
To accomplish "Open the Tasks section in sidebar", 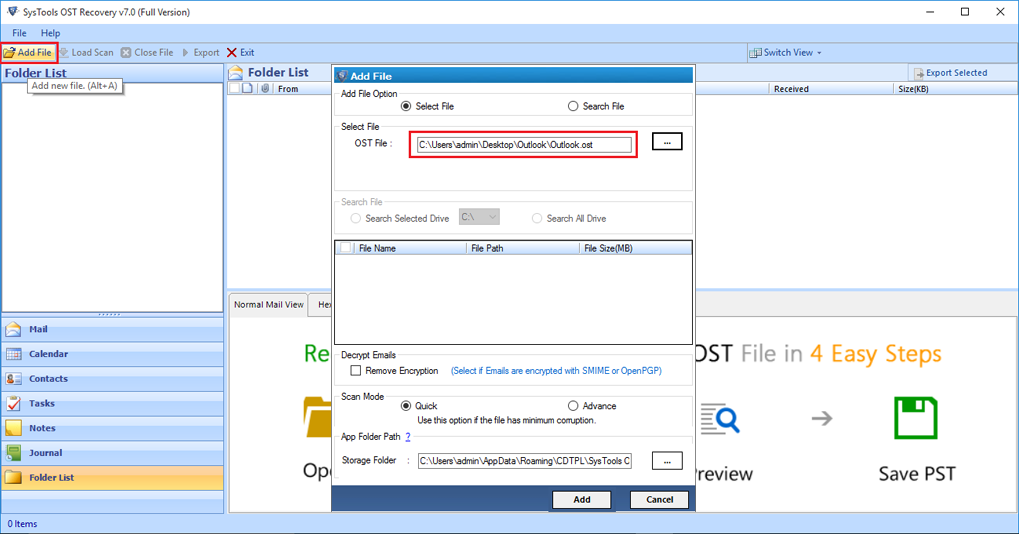I will click(42, 403).
